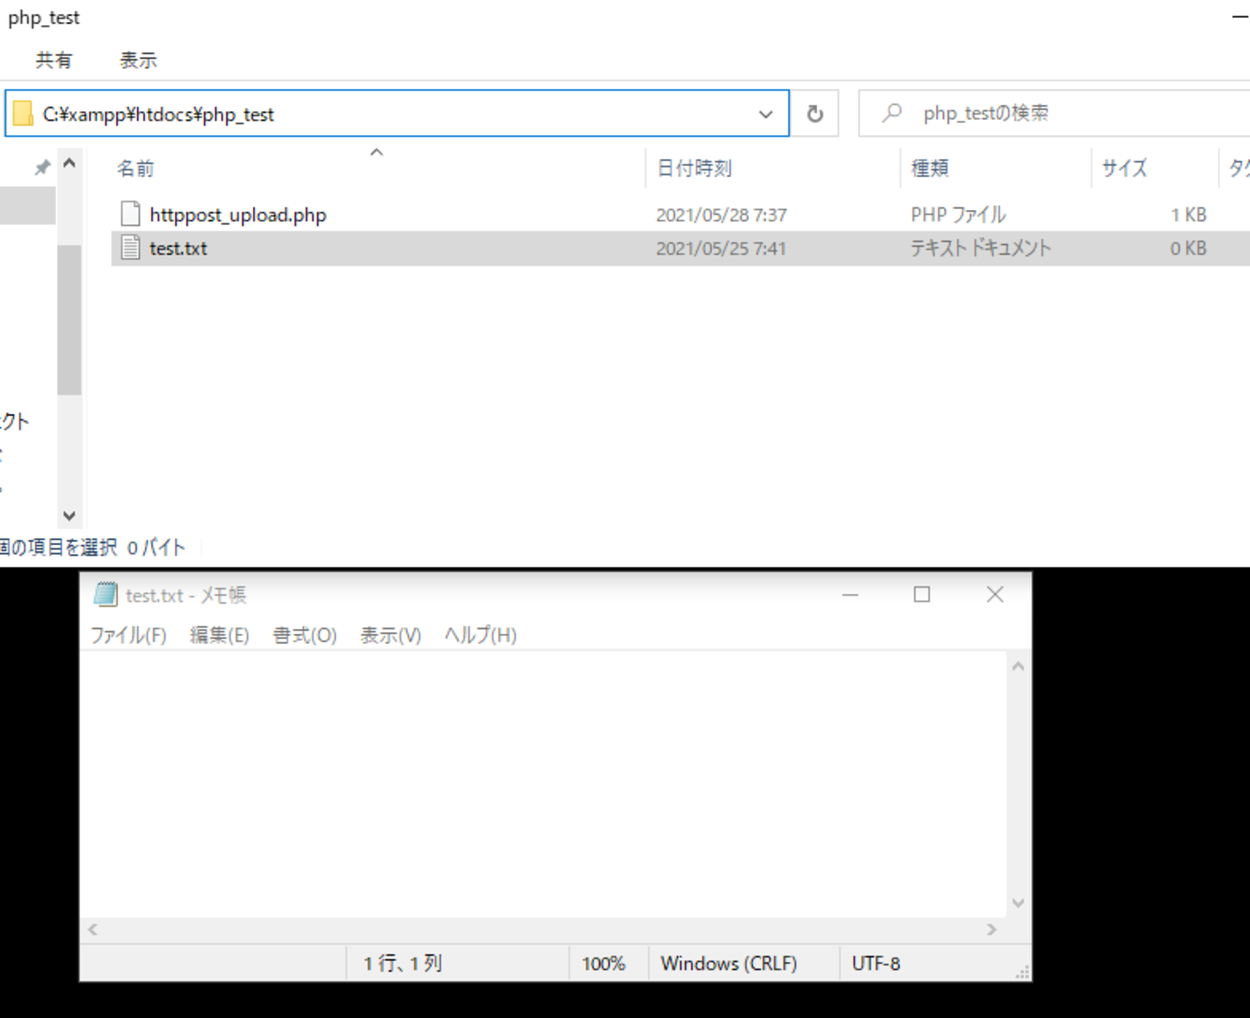Click the refresh icon beside the address bar
This screenshot has width=1250, height=1018.
(x=814, y=113)
